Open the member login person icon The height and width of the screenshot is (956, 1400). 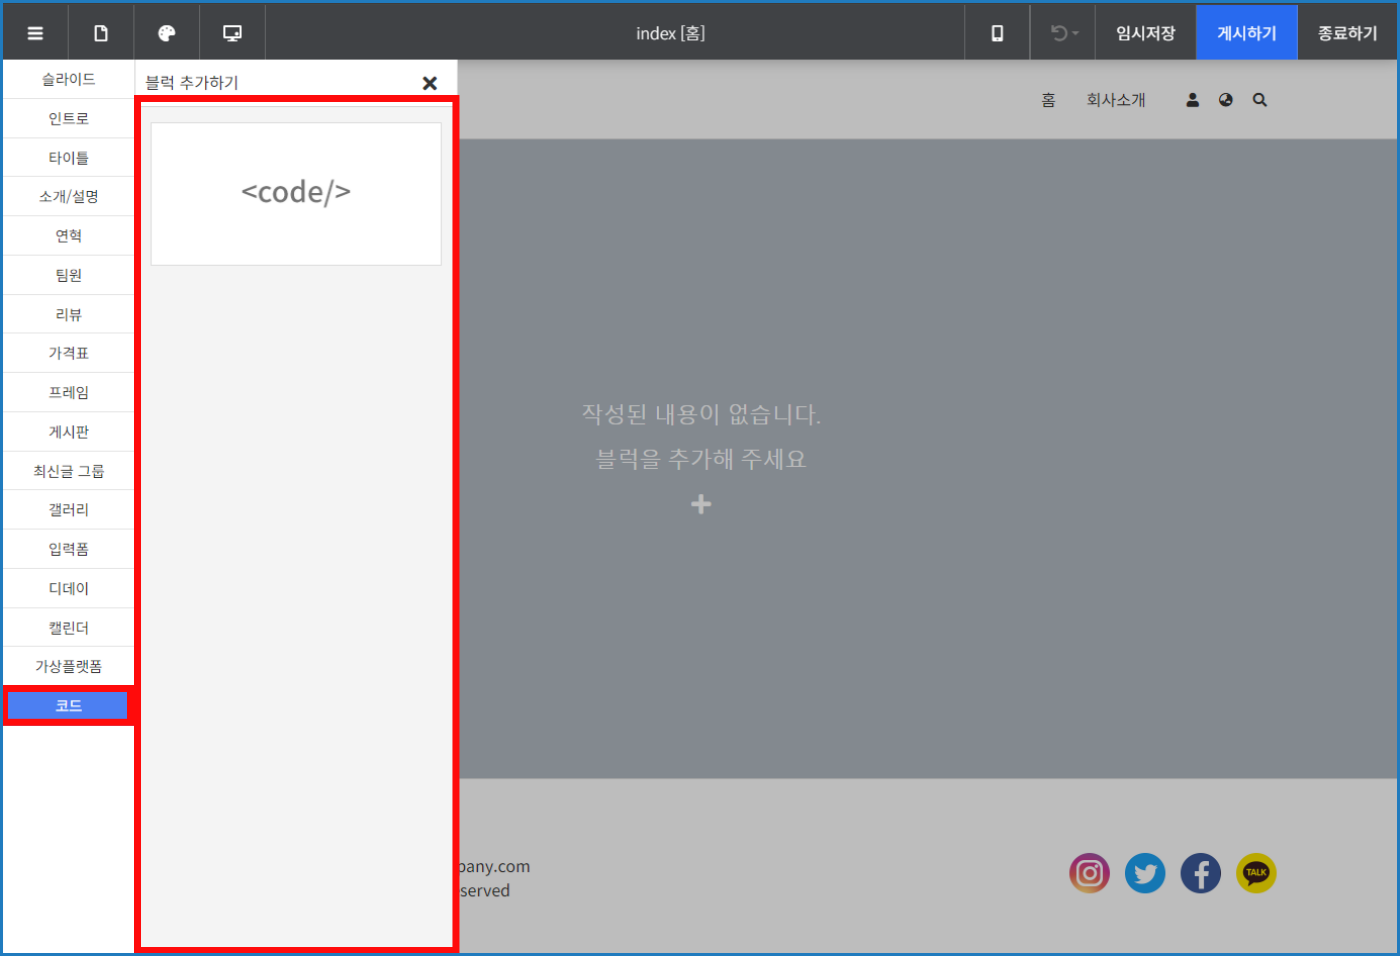(1192, 99)
